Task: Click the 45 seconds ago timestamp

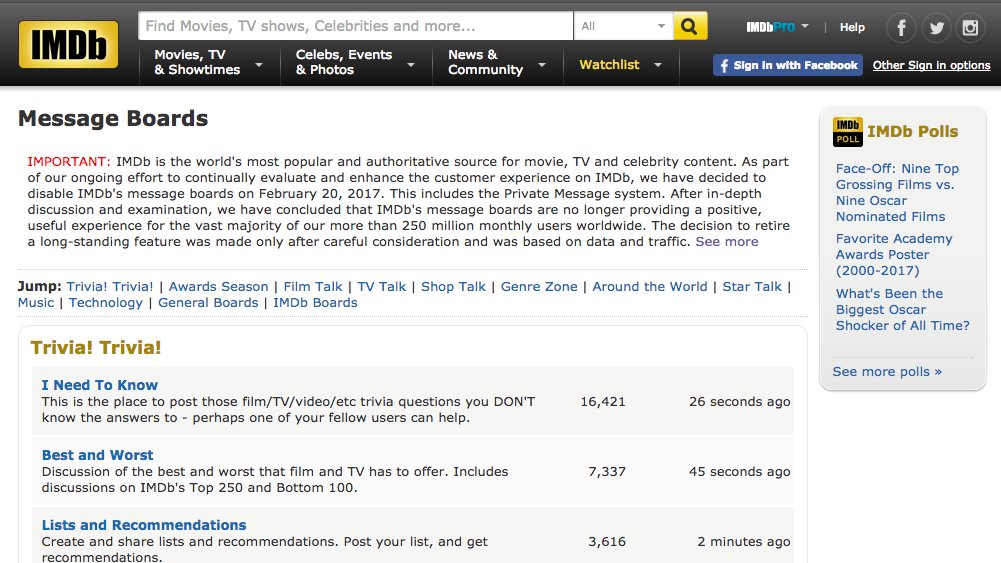Action: (739, 472)
